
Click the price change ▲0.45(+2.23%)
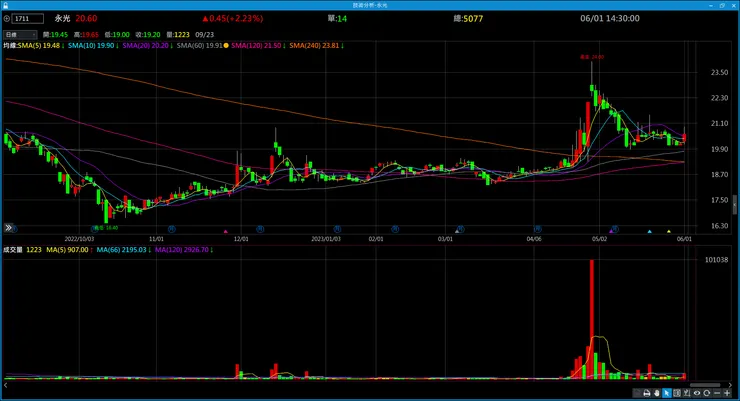coord(233,18)
